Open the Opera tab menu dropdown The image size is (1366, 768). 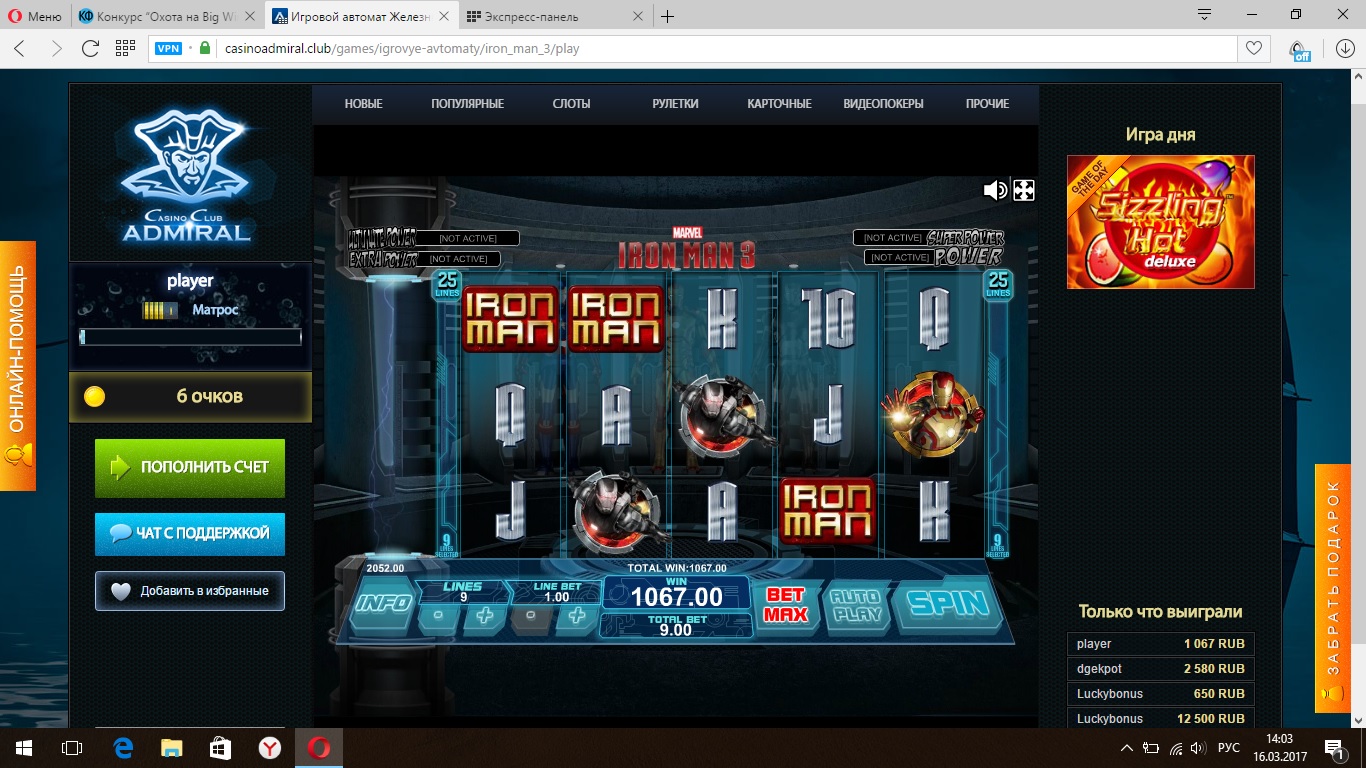[x=1205, y=15]
